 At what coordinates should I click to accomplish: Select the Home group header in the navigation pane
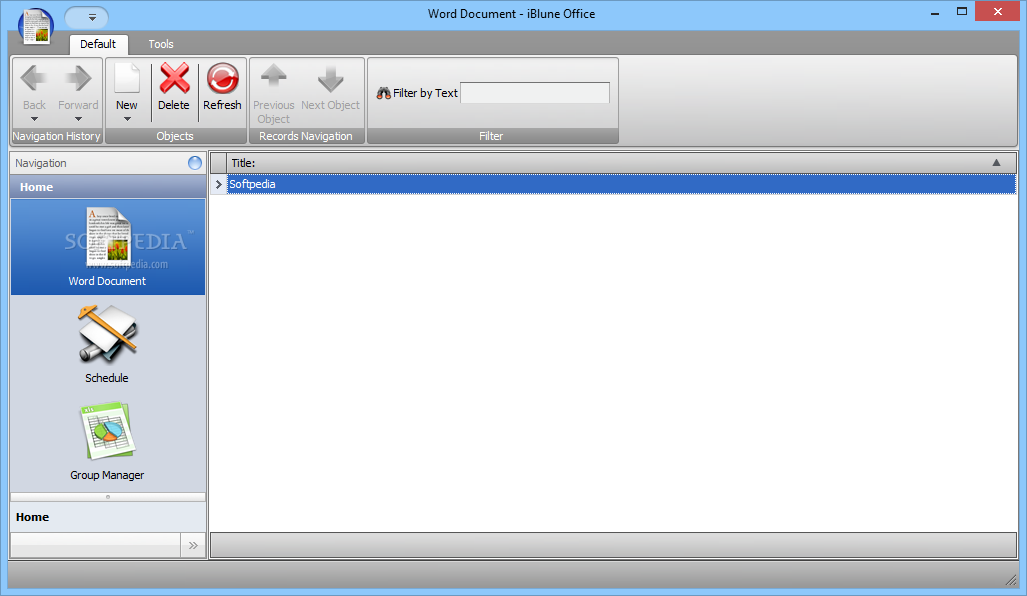click(x=108, y=187)
